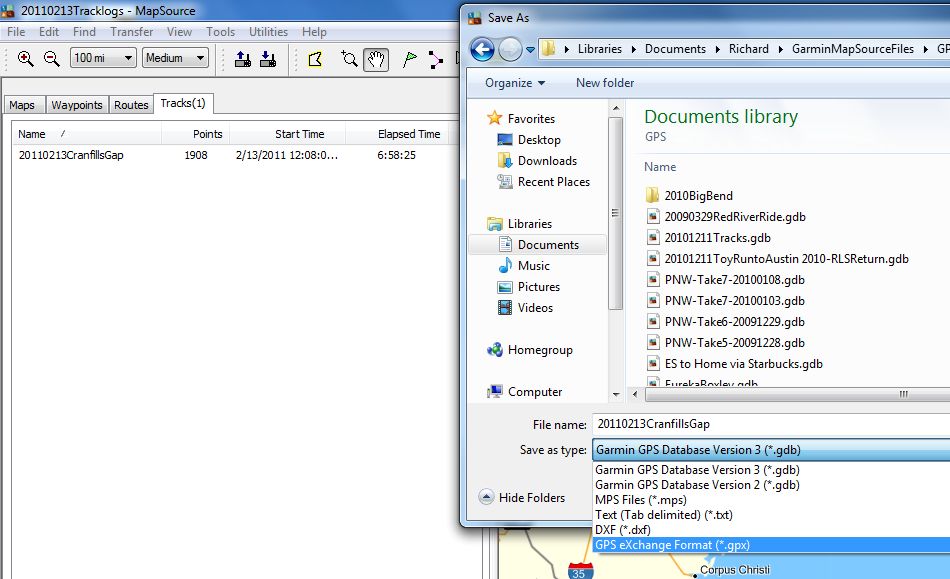Select Recent Places under Favorites
This screenshot has height=579, width=950.
543,182
